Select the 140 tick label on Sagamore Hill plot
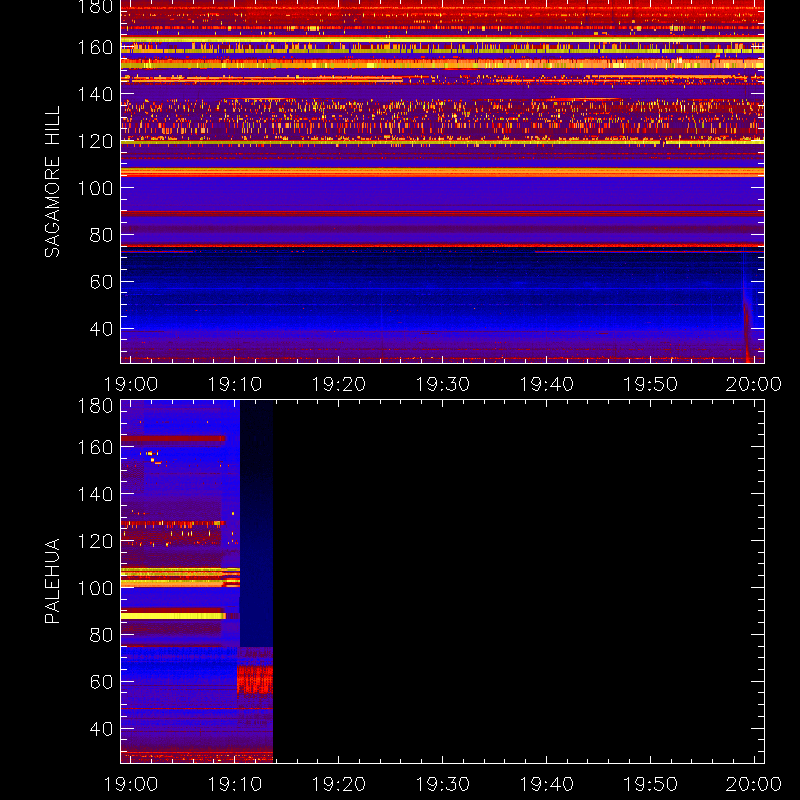This screenshot has height=800, width=800. point(95,94)
